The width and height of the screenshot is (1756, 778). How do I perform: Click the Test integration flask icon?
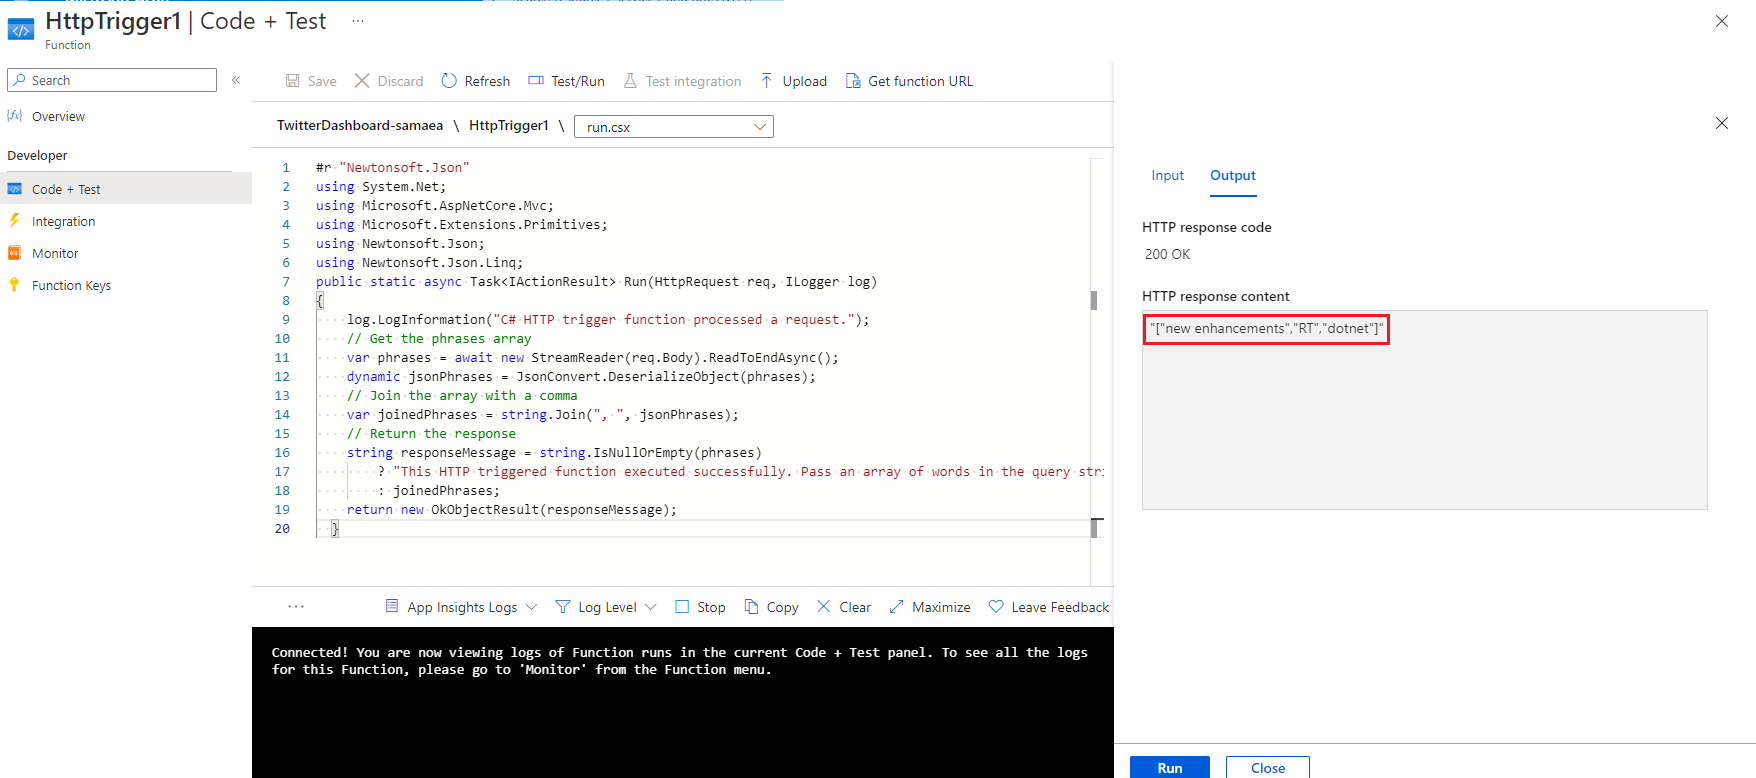(630, 81)
